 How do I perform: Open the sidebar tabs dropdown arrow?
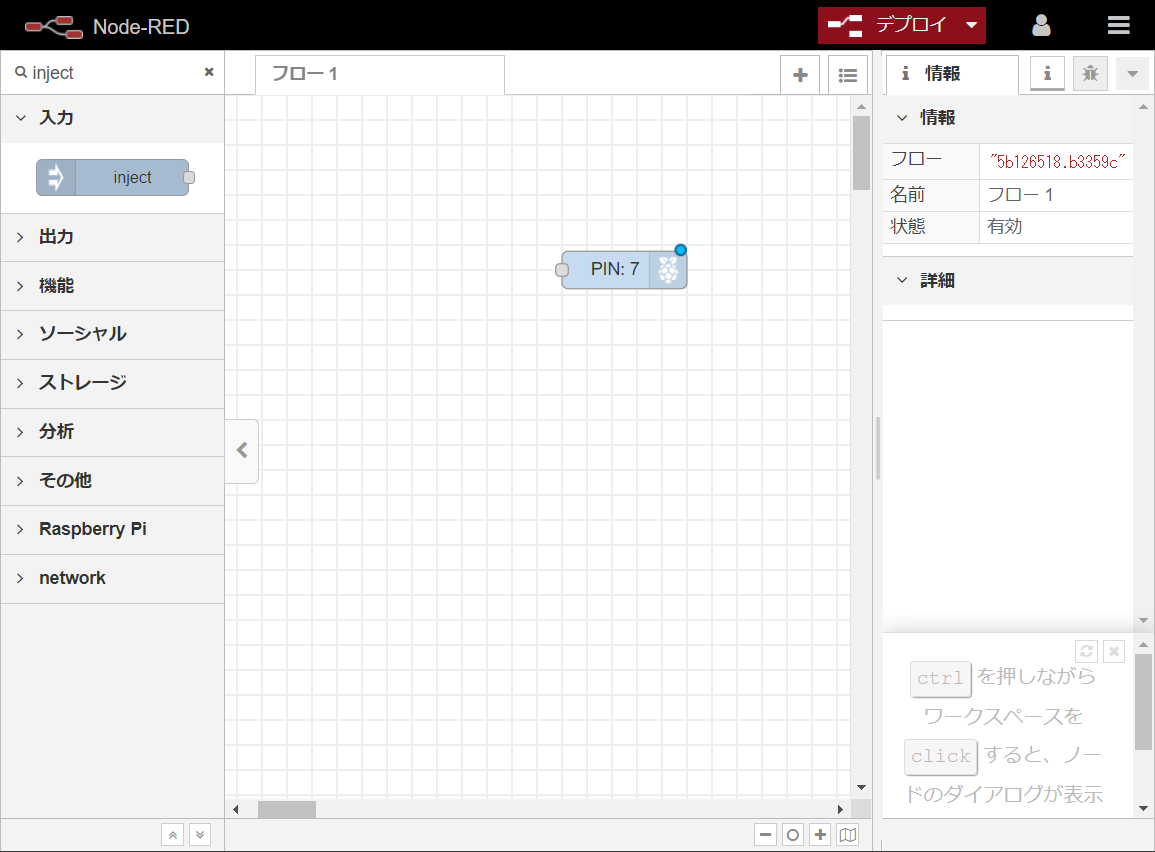(1133, 74)
